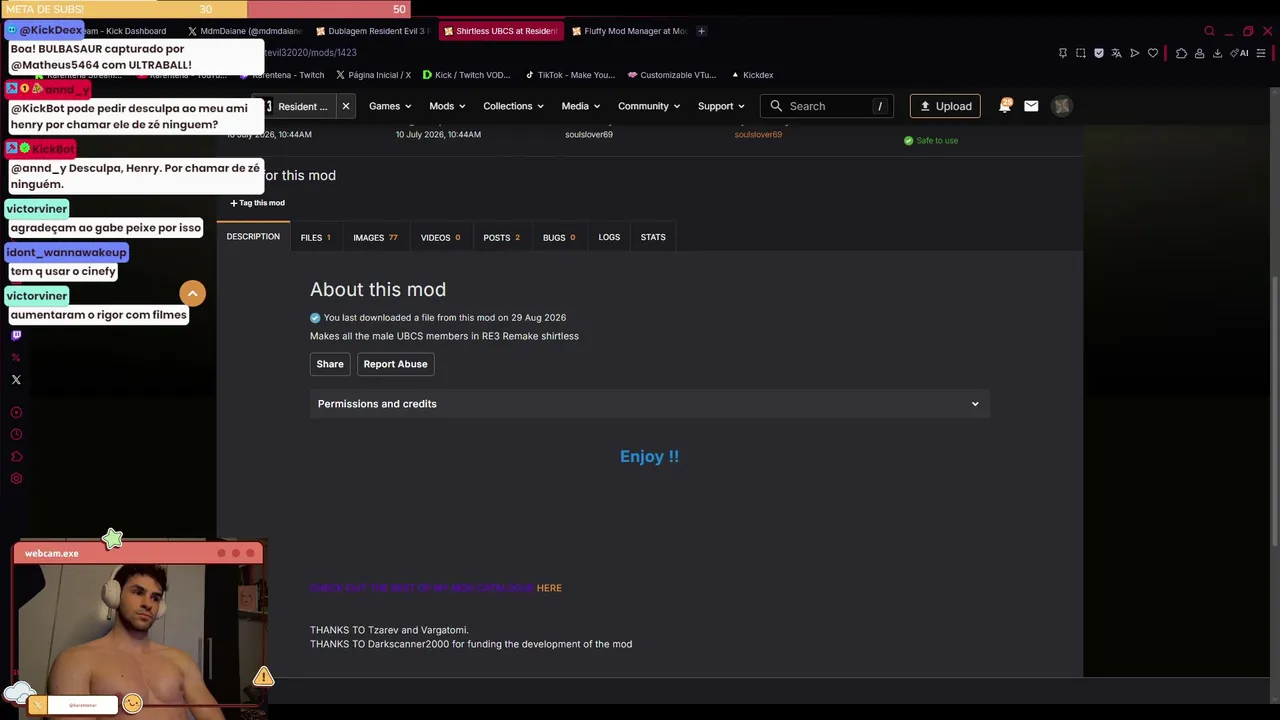This screenshot has width=1280, height=720.
Task: Focus the Nexus Mods search field
Action: 827,106
